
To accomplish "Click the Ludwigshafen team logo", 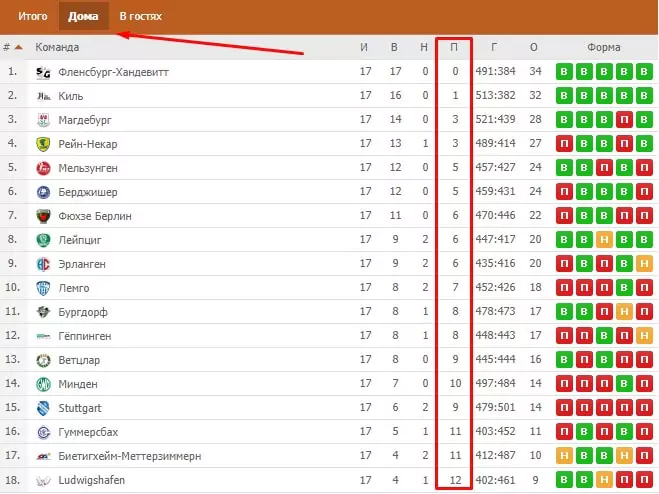I will (x=43, y=480).
